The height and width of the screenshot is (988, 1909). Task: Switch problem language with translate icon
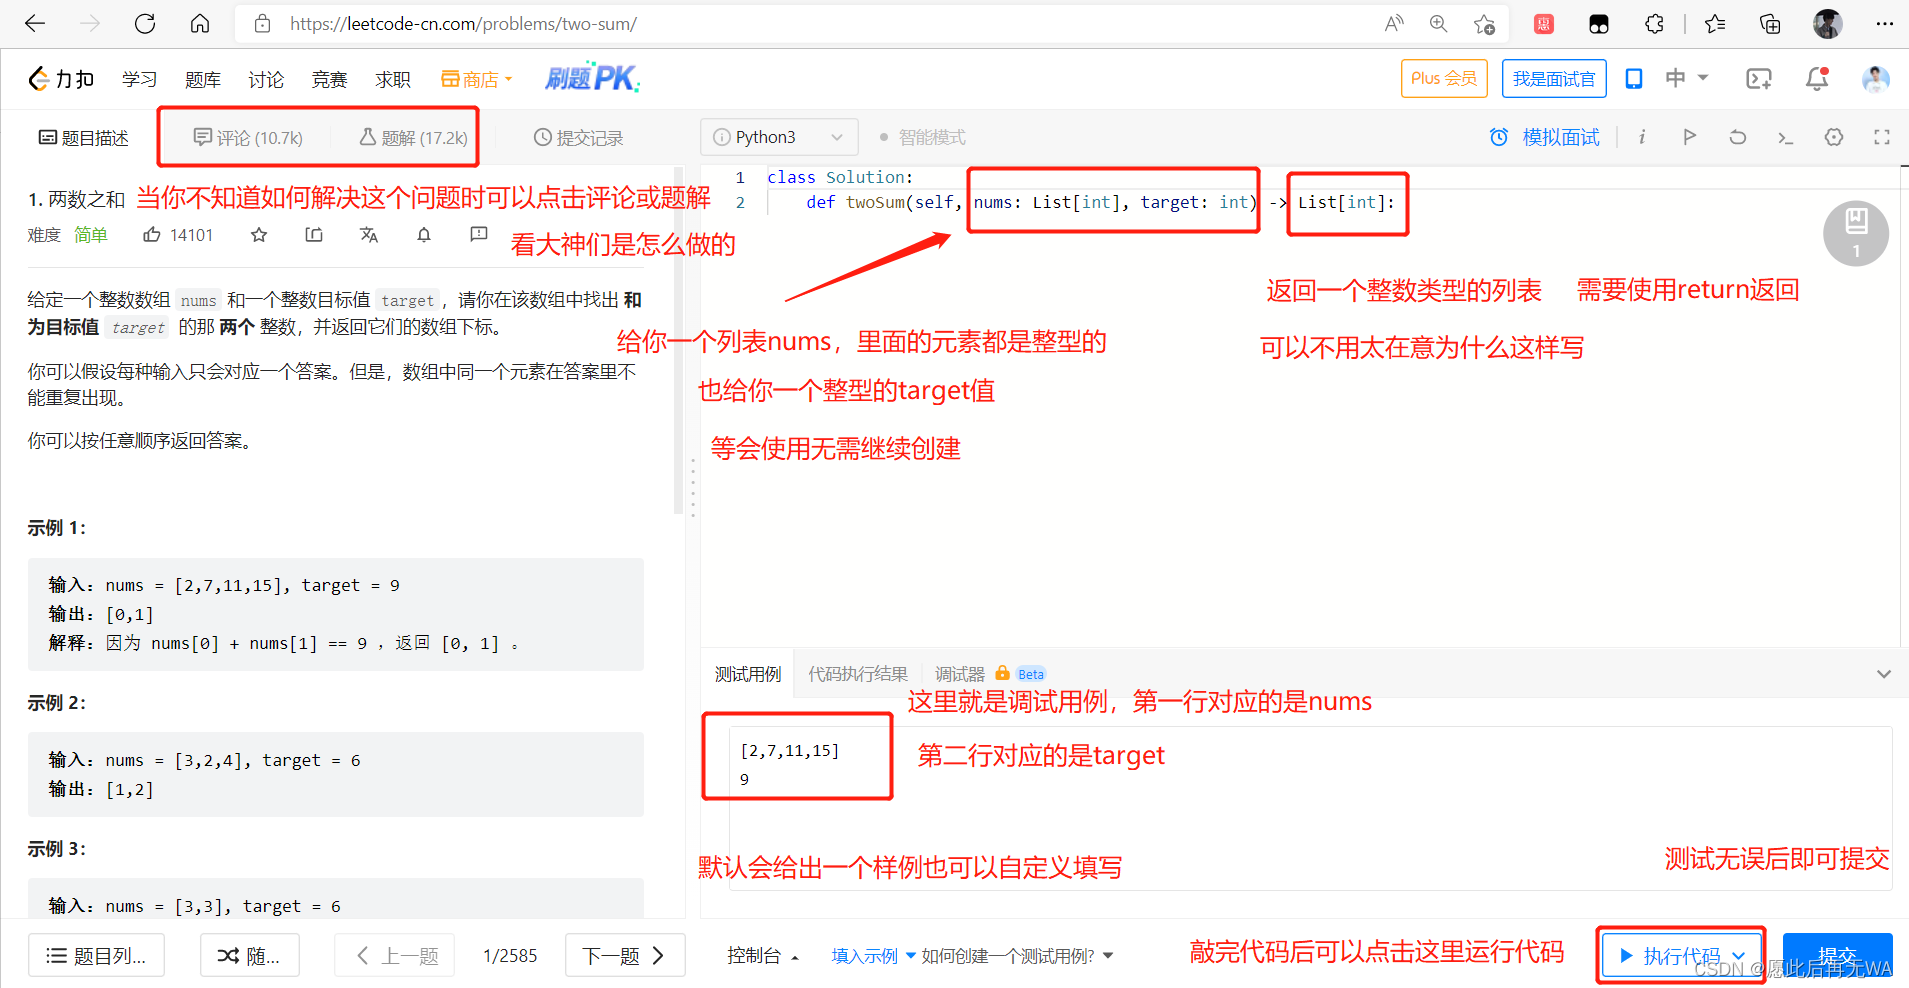[x=369, y=235]
